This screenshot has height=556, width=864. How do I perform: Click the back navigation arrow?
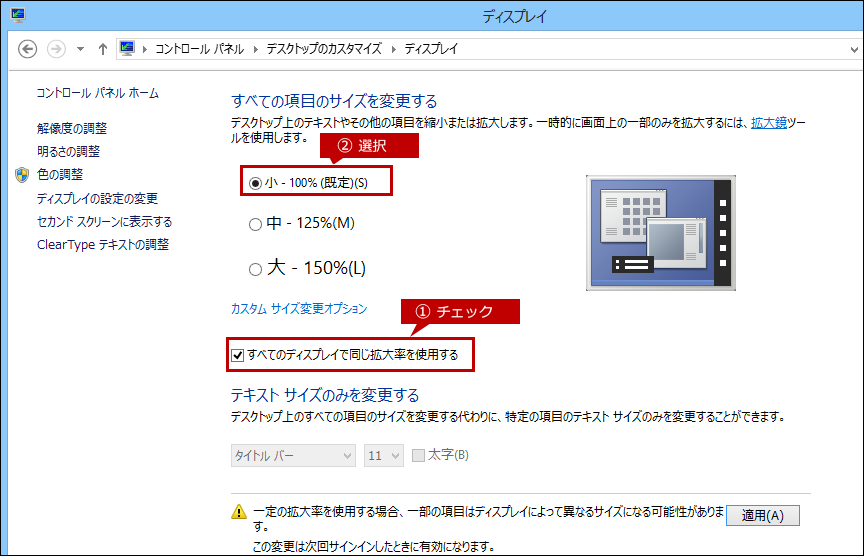click(x=28, y=49)
